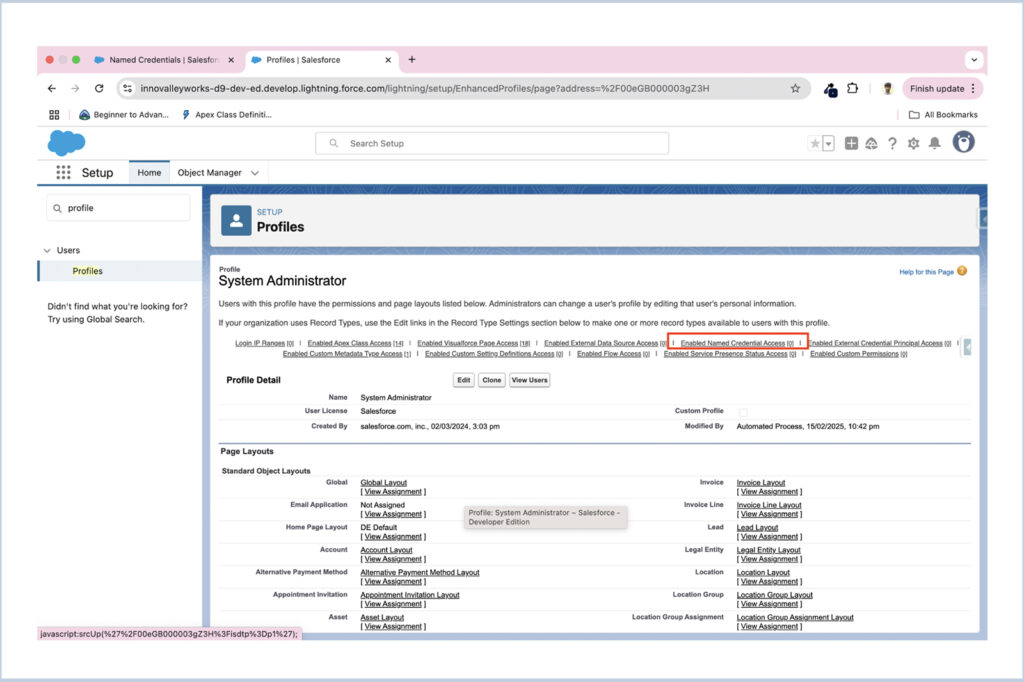This screenshot has height=682, width=1024.
Task: Open Enabled Flow Access link
Action: coord(613,353)
